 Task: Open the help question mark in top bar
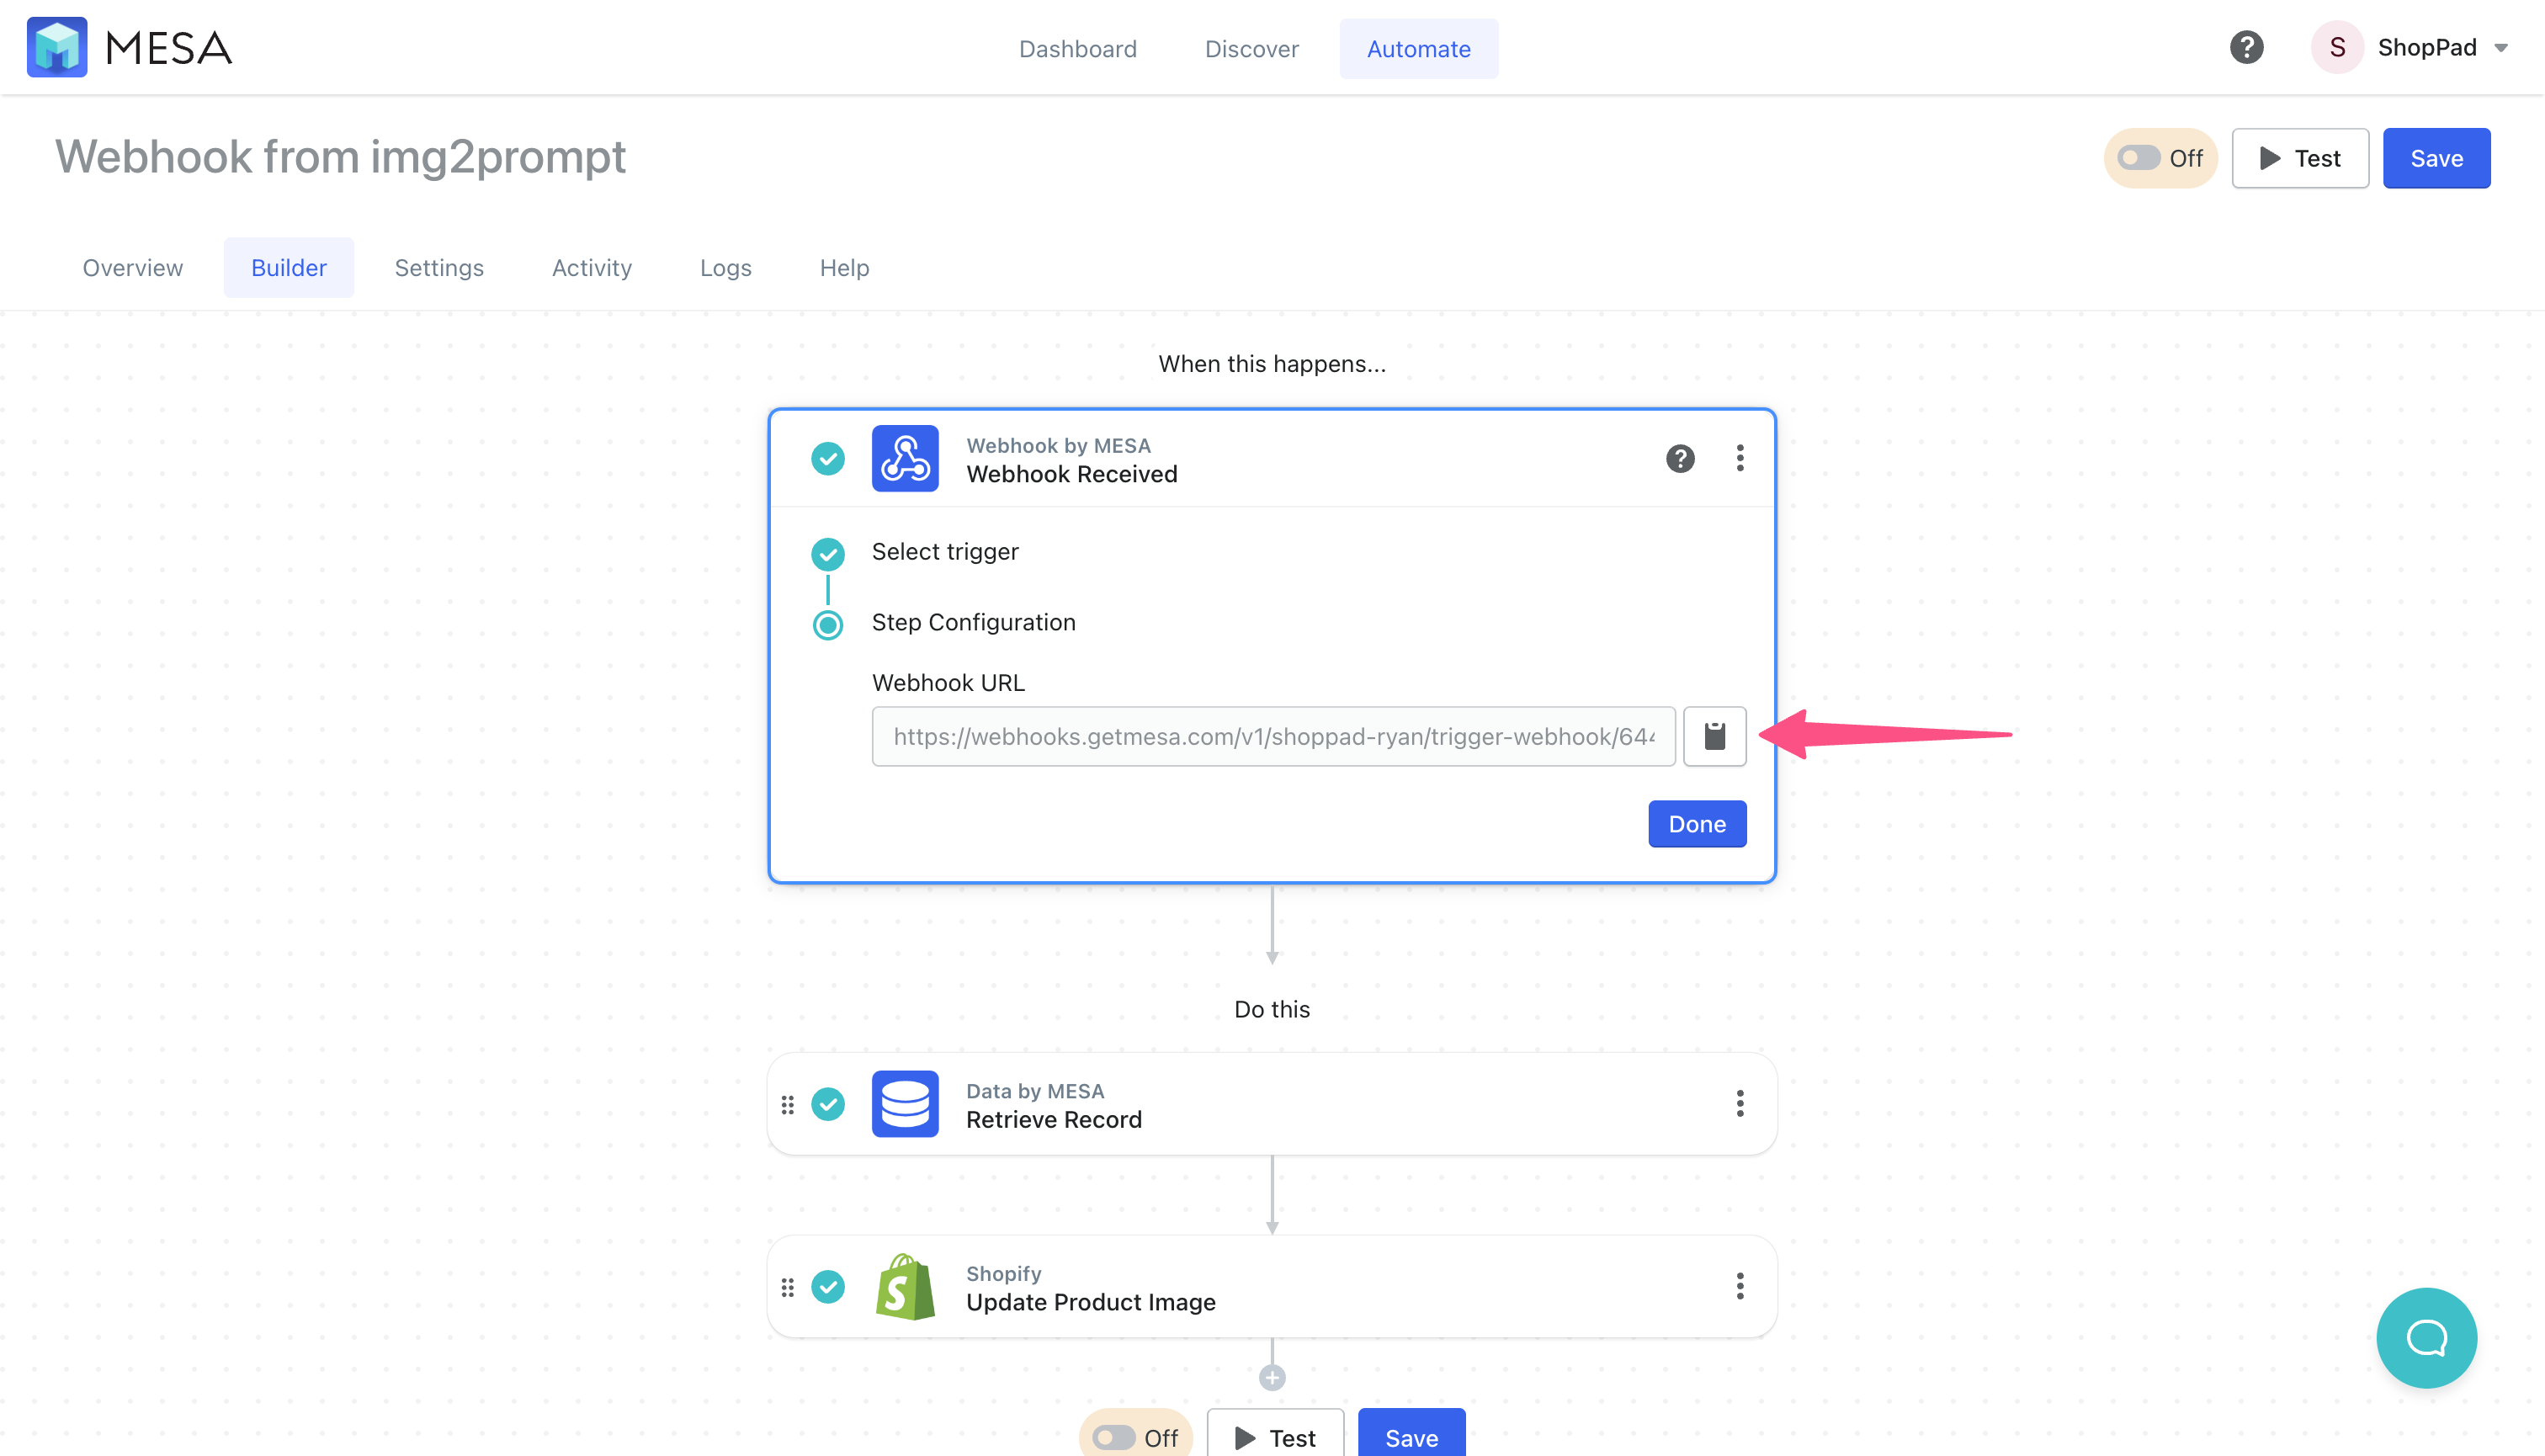click(2246, 47)
